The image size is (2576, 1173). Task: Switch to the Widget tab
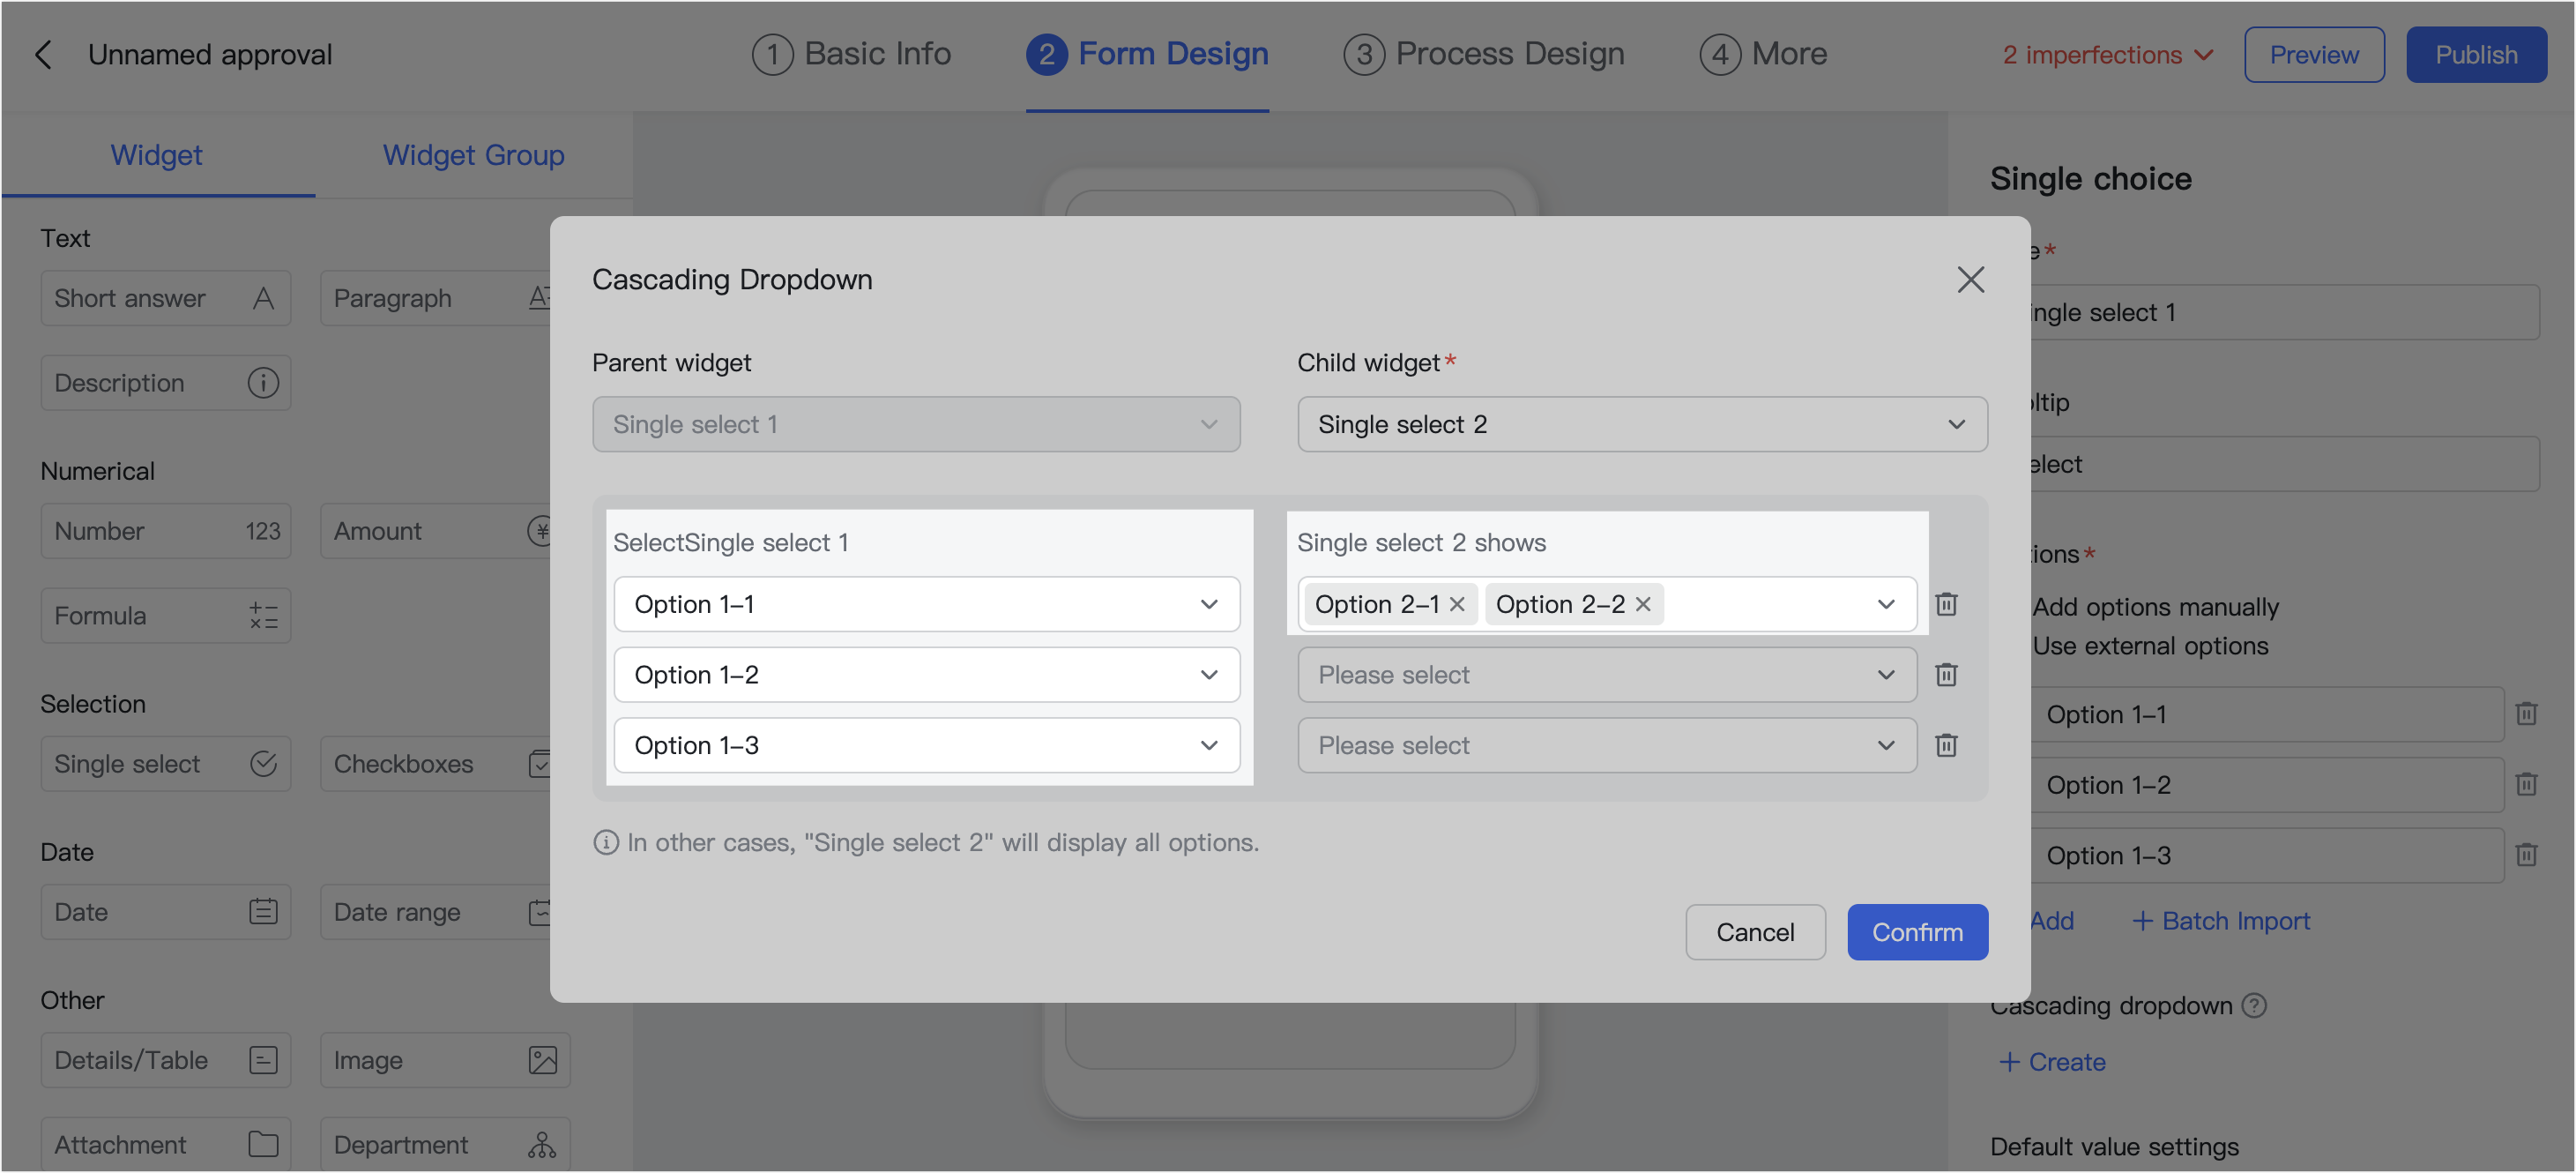(157, 155)
